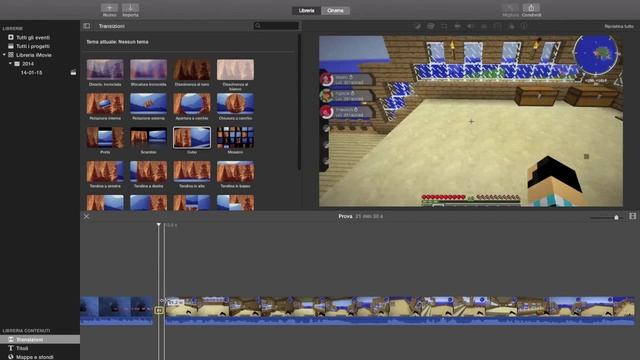
Task: Click the blue audio waveform under the second clip
Action: [400, 321]
